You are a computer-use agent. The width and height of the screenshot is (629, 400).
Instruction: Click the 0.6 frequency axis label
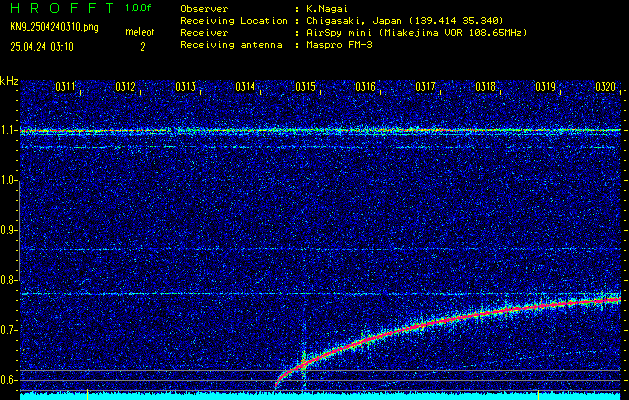pos(7,380)
